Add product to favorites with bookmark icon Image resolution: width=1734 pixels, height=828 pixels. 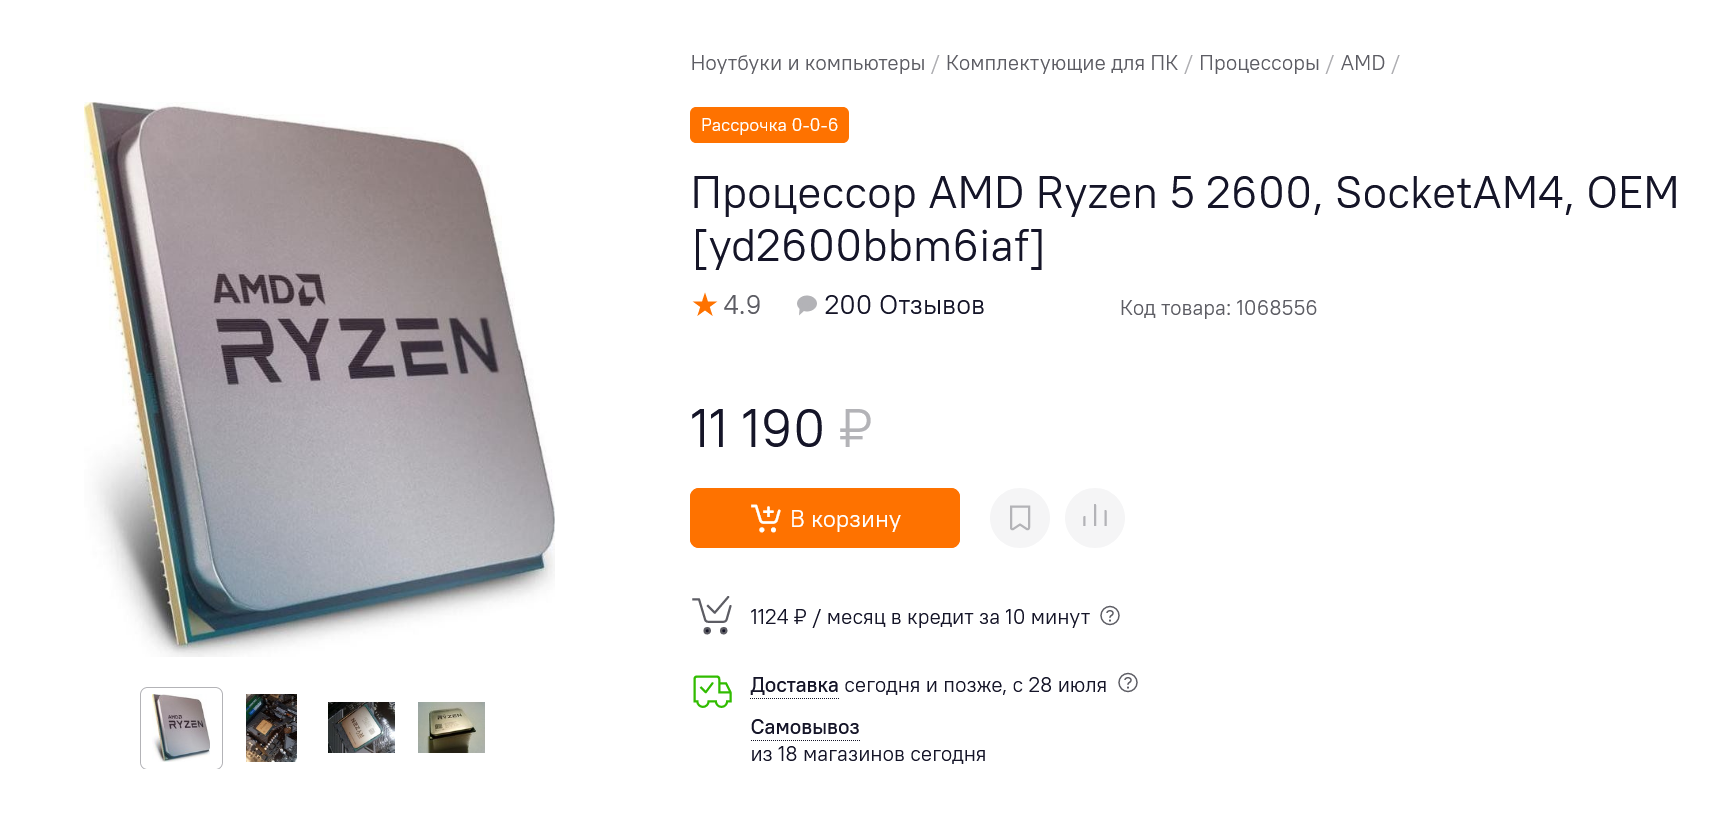coord(1019,518)
